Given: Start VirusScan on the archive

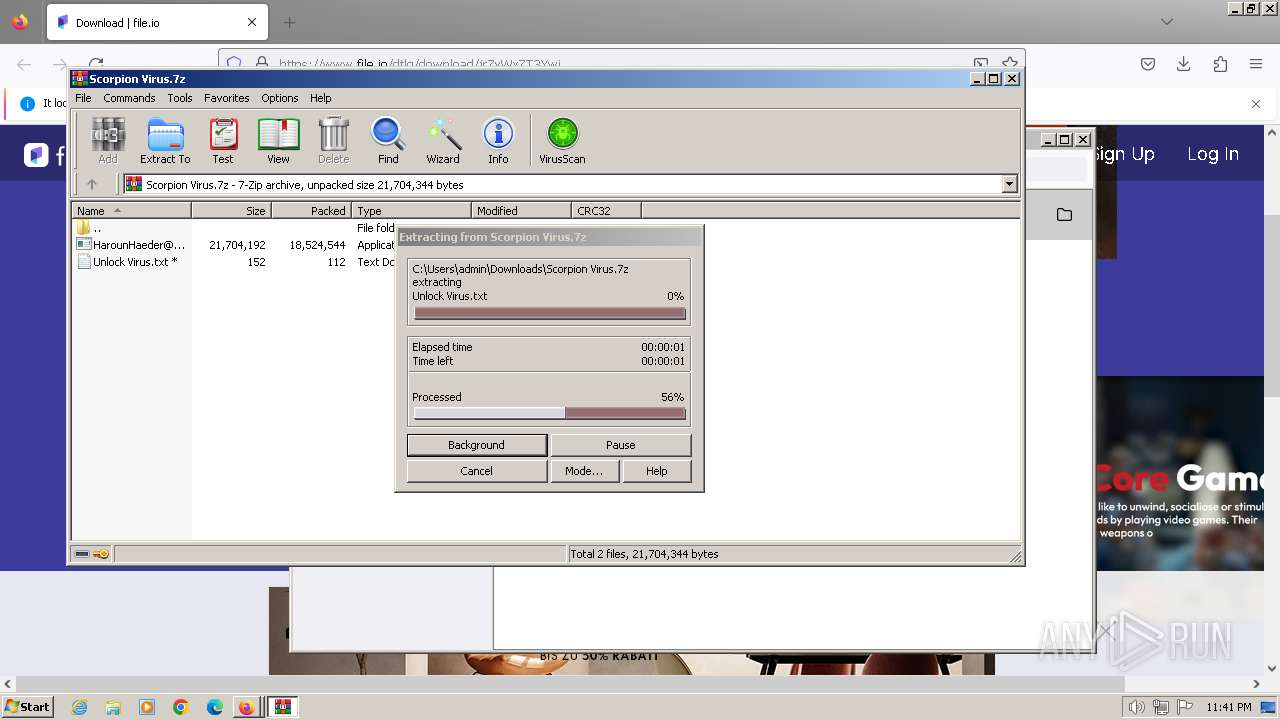Looking at the screenshot, I should pos(562,140).
